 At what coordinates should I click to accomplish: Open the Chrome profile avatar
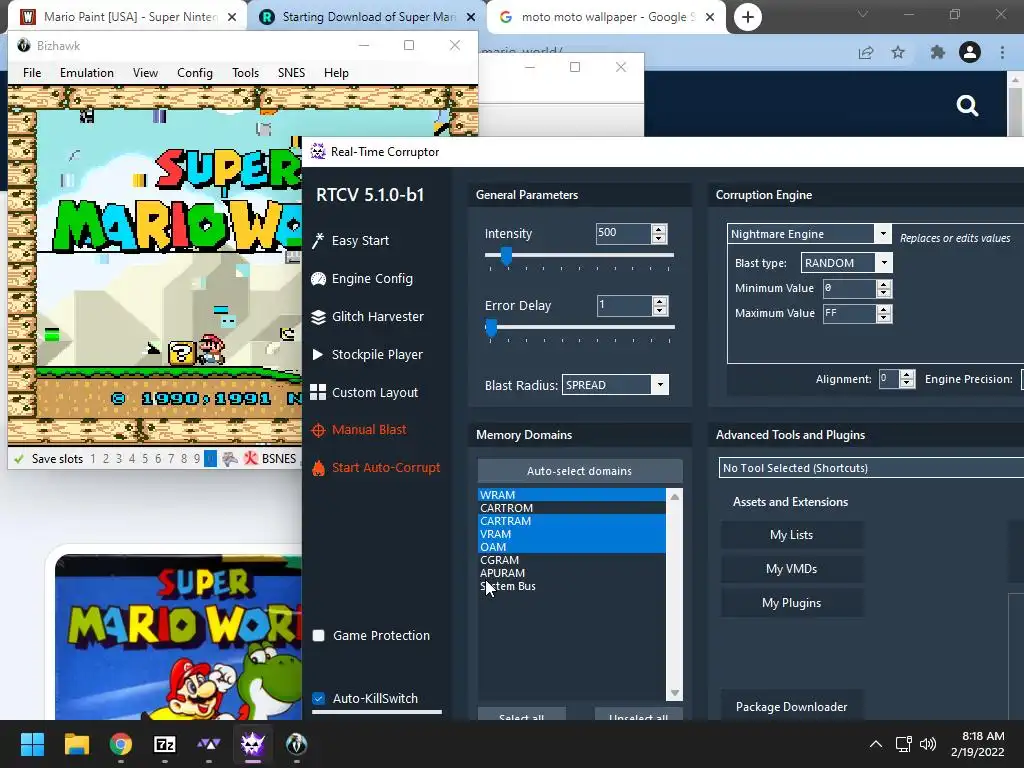click(x=970, y=52)
